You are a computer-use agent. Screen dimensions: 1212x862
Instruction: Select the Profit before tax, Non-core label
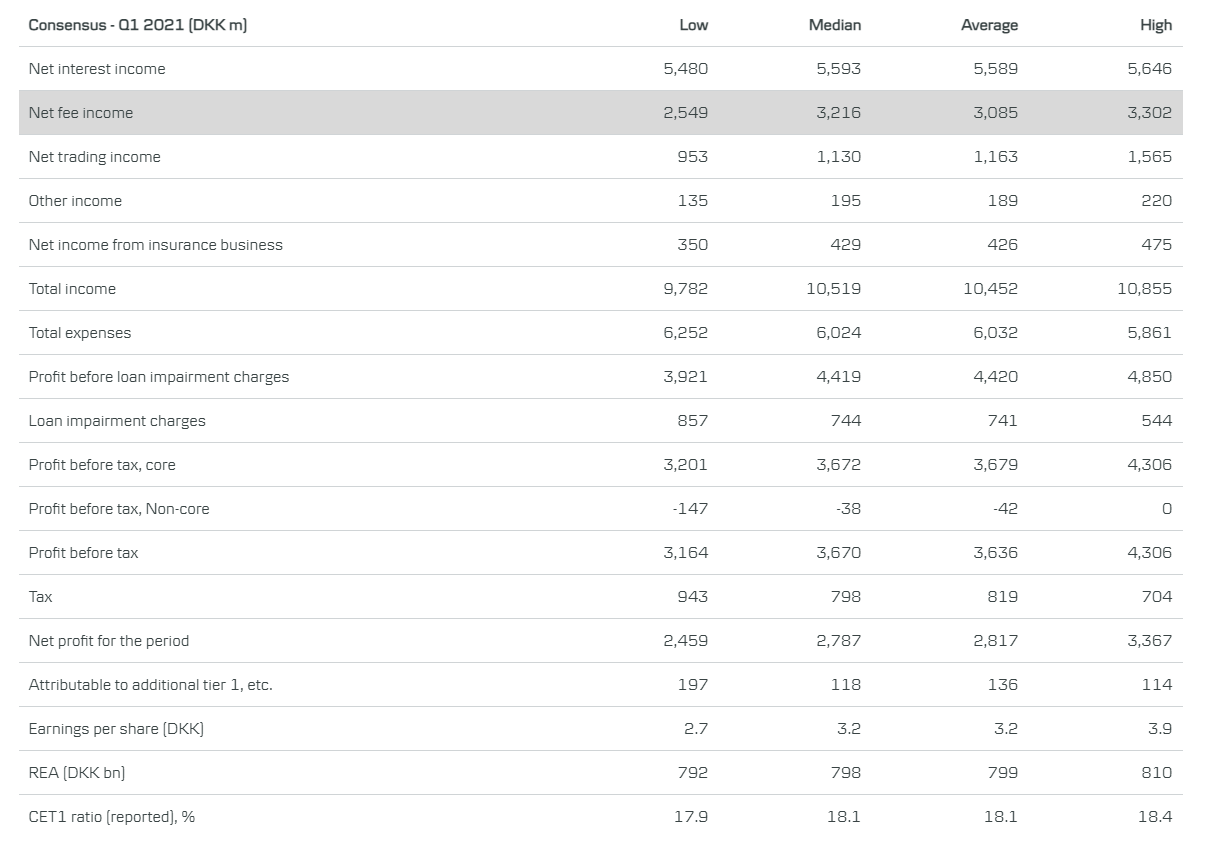click(119, 509)
